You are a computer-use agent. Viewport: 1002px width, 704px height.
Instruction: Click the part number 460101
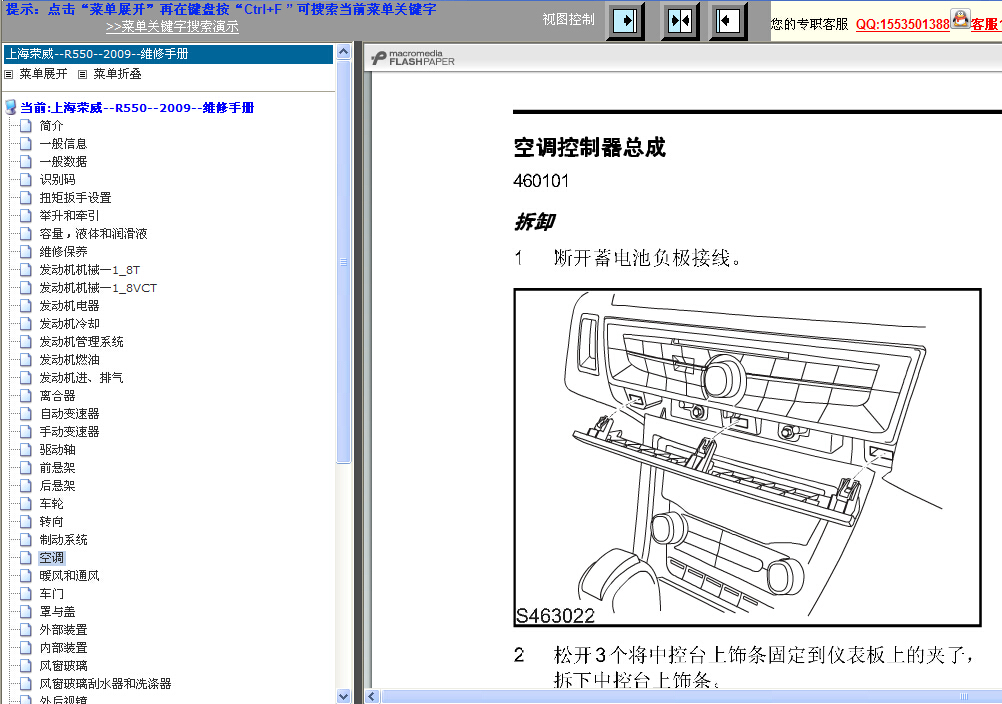click(541, 181)
